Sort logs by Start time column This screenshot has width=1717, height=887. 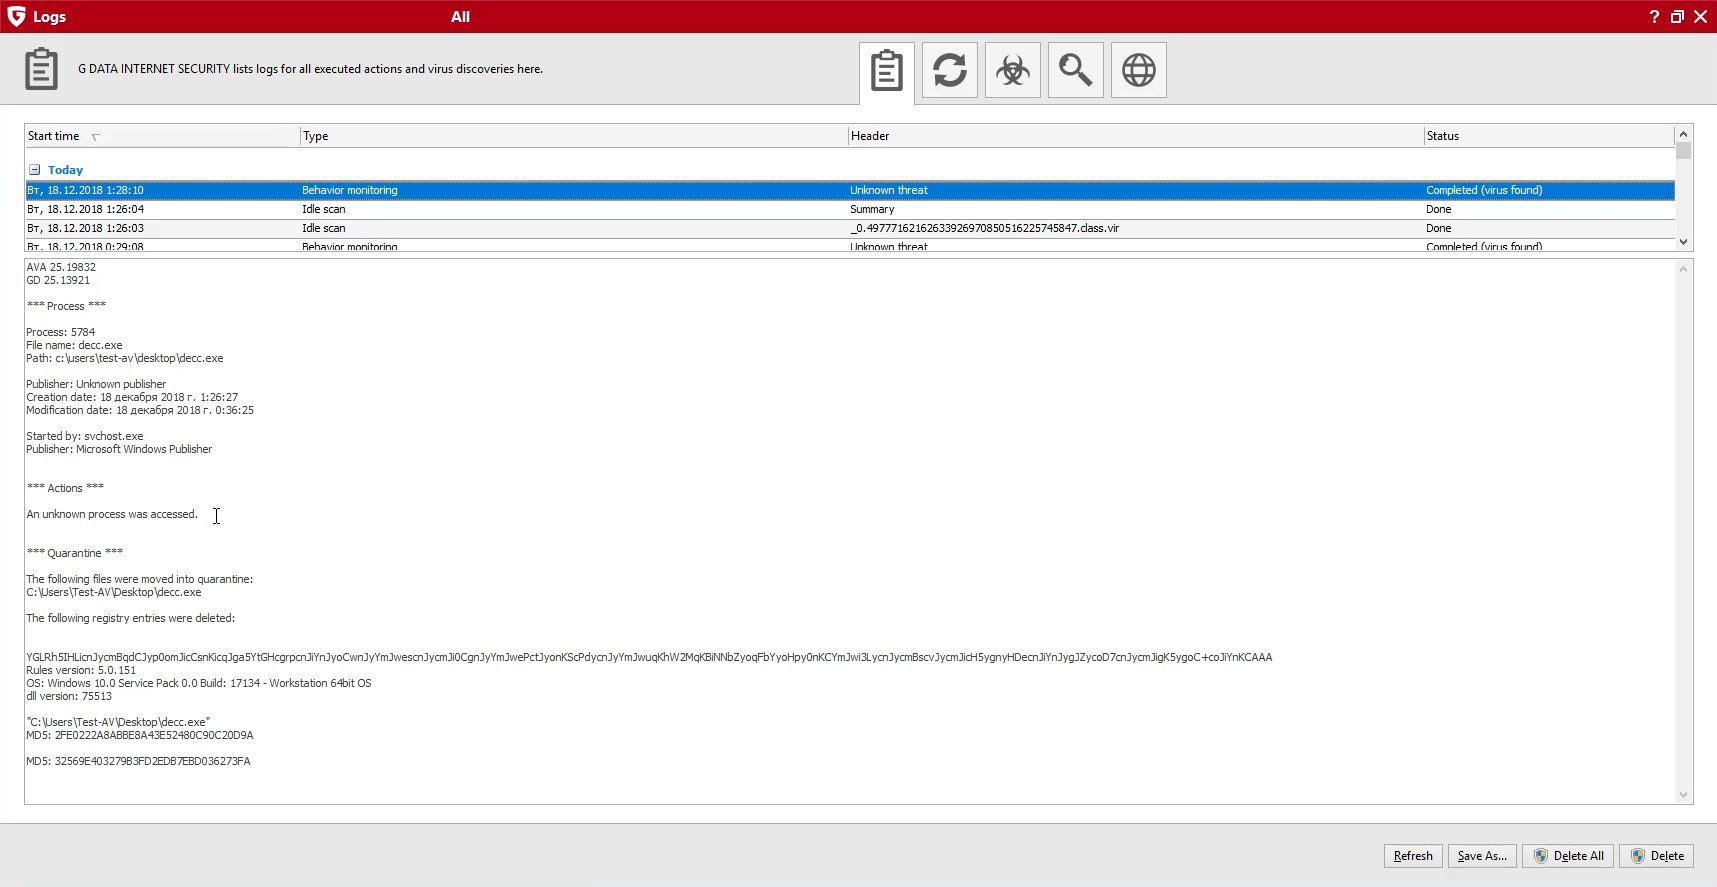(162, 136)
